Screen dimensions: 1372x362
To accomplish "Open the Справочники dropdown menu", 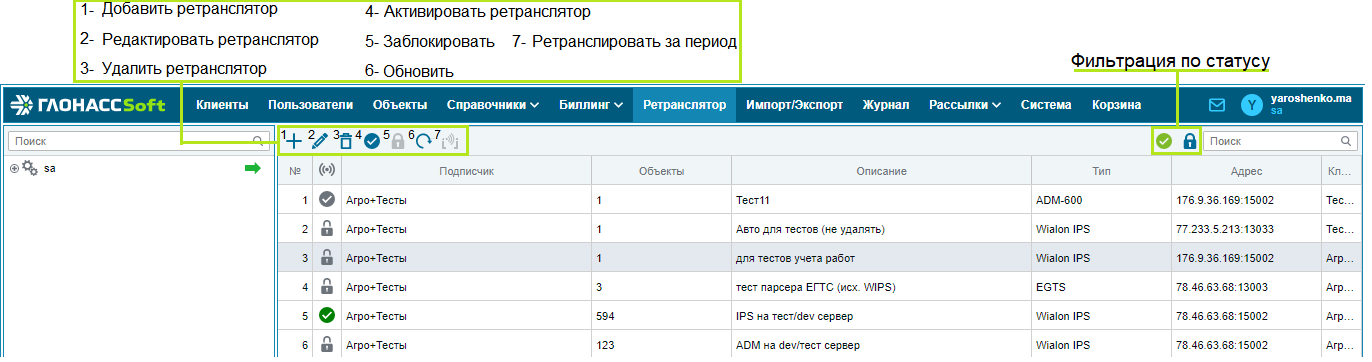I will (x=493, y=105).
